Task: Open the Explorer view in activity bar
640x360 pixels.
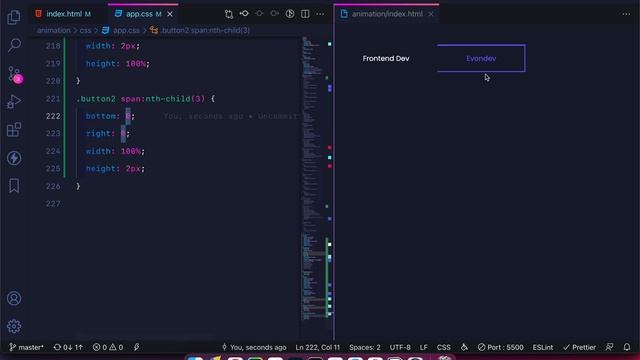Action: (x=14, y=17)
